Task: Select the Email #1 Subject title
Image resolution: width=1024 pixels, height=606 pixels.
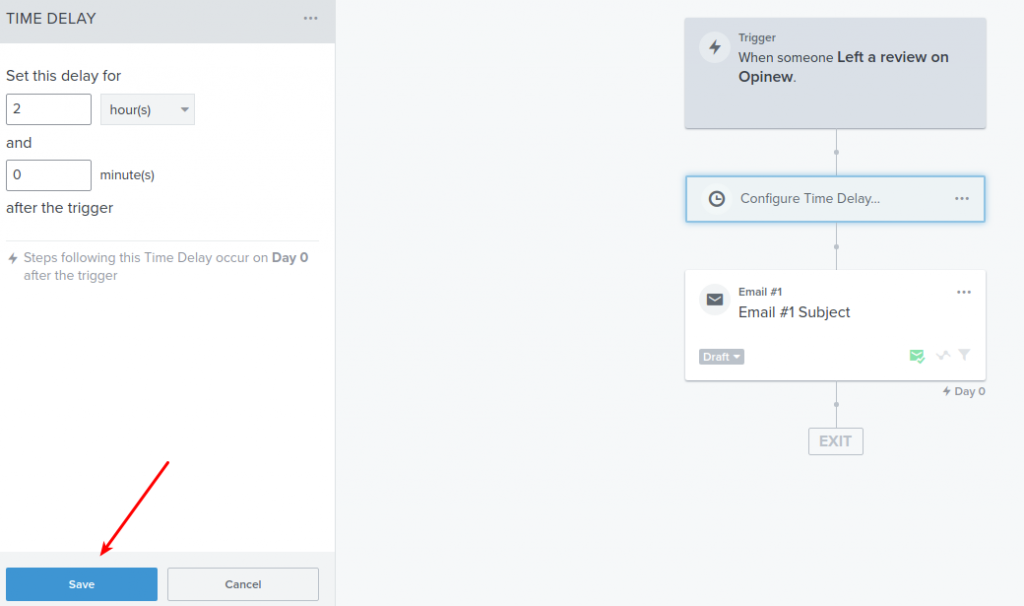Action: (x=794, y=312)
